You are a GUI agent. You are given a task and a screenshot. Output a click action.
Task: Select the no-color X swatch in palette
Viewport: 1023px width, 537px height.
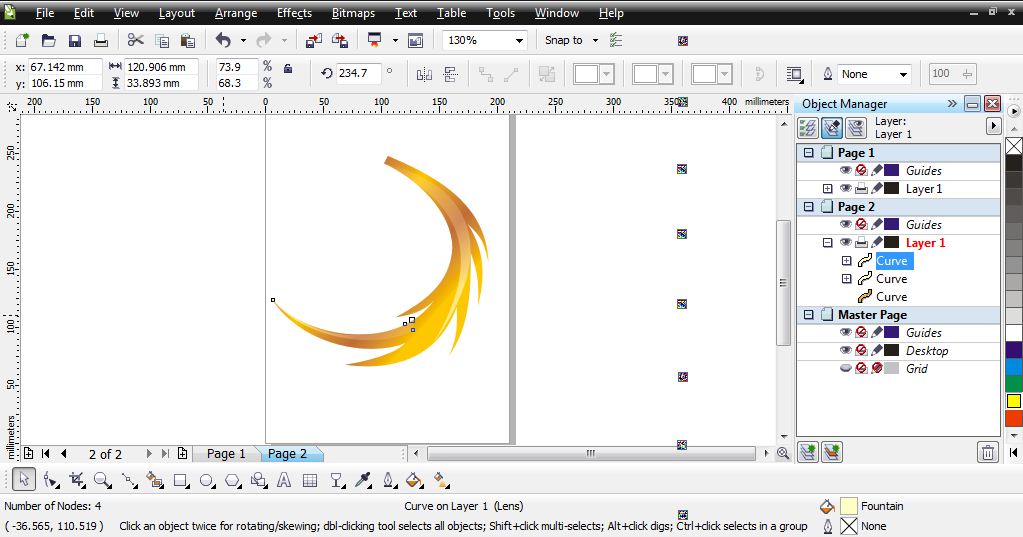(1014, 146)
